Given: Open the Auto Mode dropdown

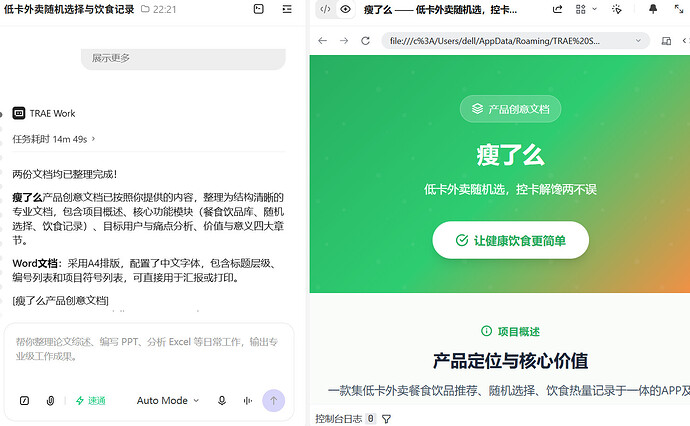Looking at the screenshot, I should click(x=168, y=400).
